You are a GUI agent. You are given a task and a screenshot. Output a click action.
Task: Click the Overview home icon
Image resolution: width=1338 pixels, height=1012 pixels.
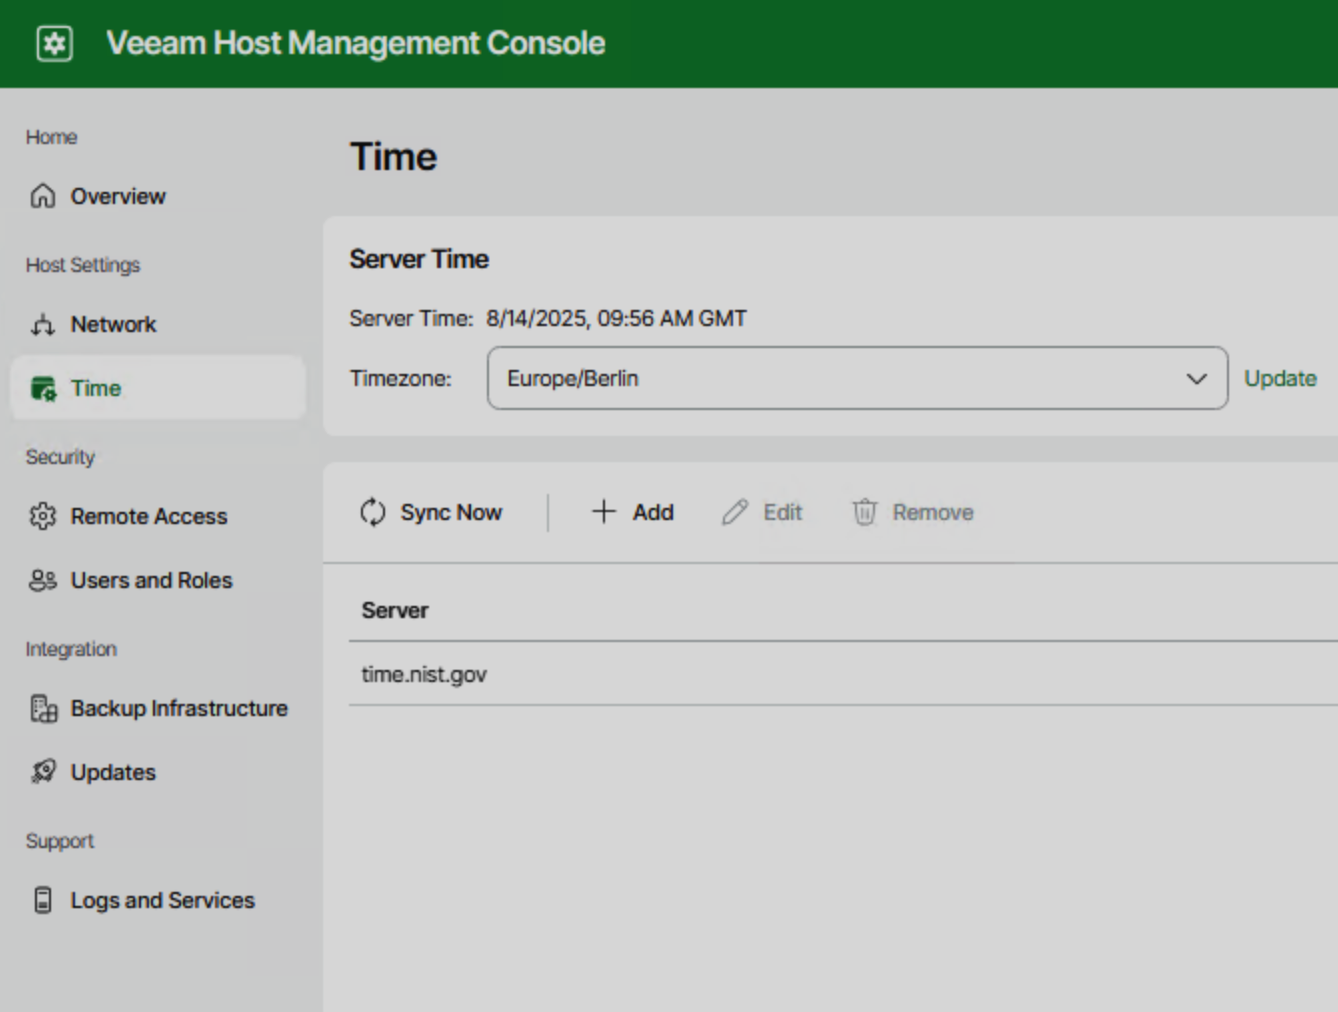43,196
